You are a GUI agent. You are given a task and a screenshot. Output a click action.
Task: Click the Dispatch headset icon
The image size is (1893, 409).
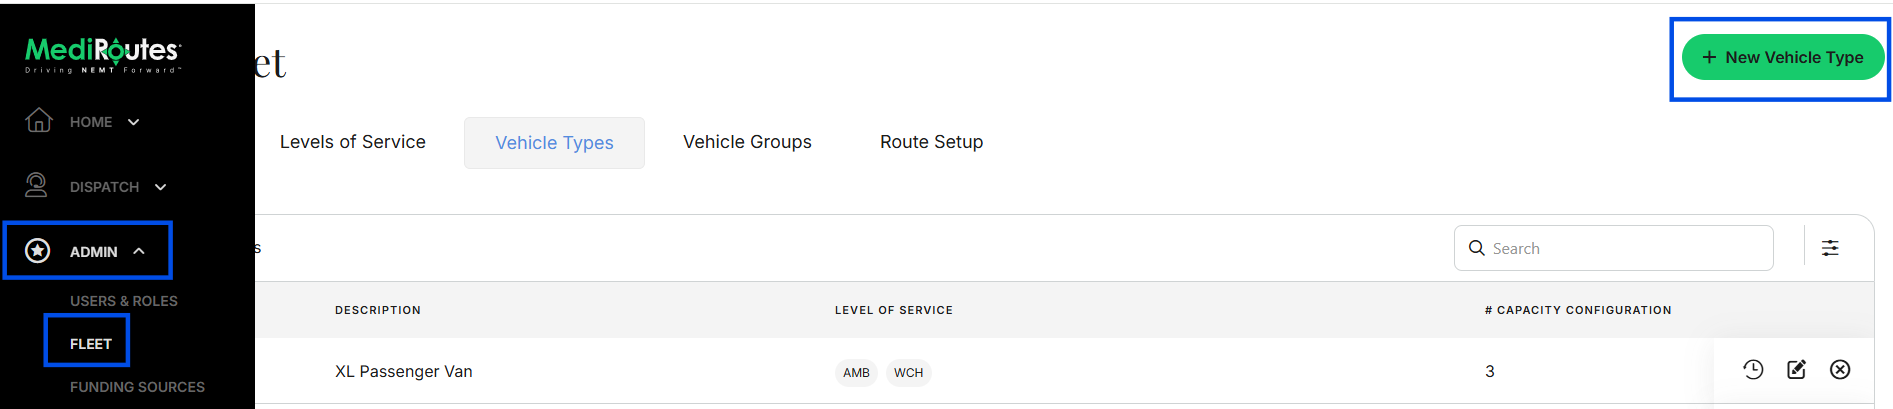(37, 185)
